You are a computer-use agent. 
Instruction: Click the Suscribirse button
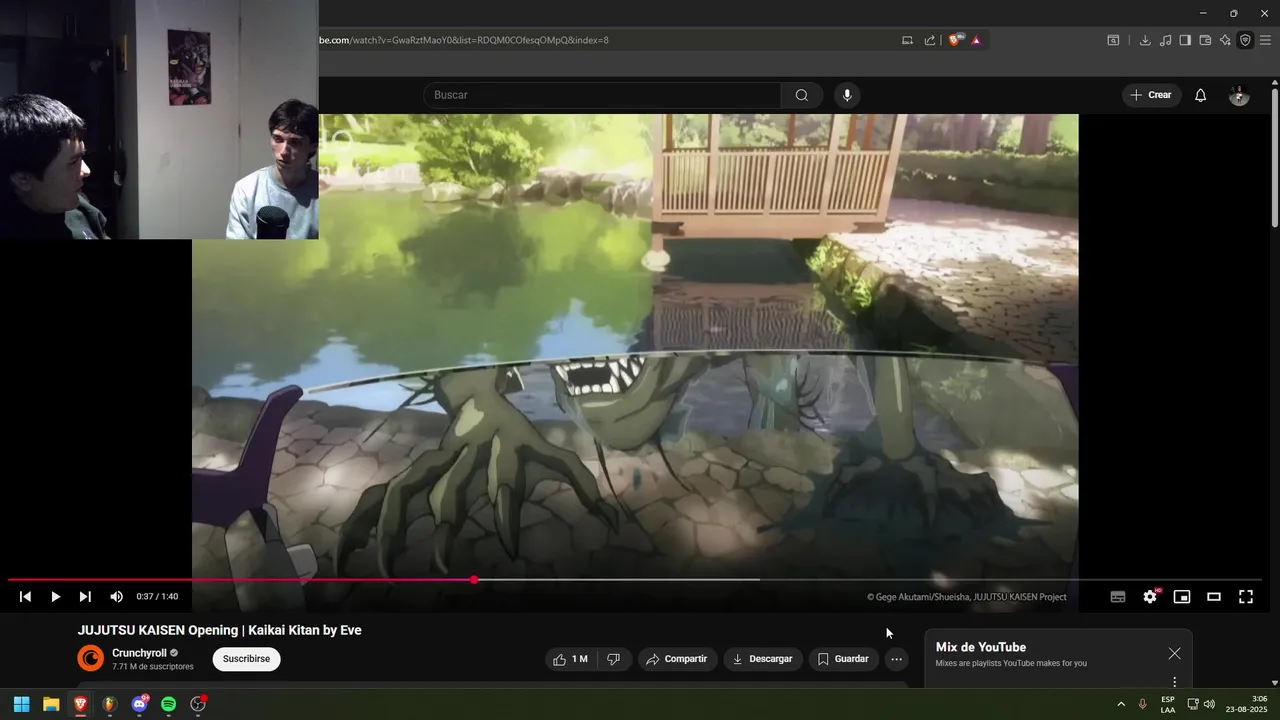[x=246, y=659]
